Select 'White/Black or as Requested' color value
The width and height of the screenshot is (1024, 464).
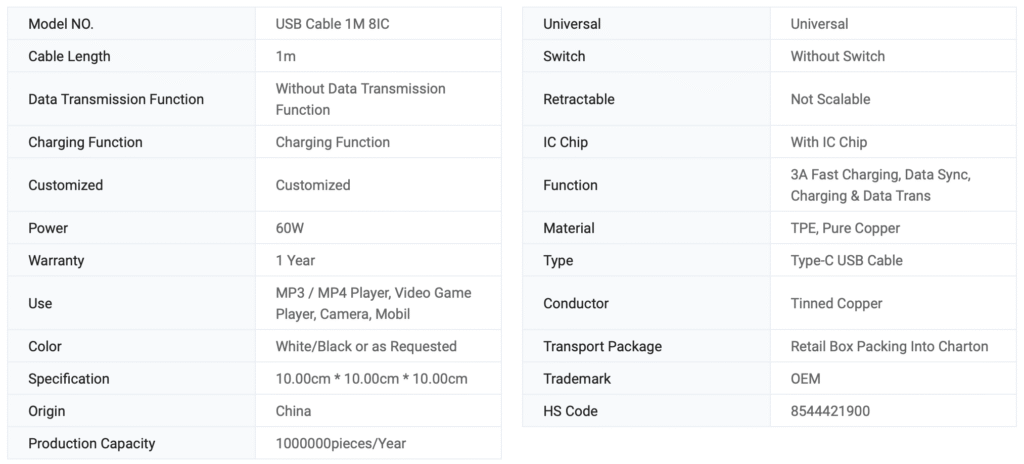(366, 346)
